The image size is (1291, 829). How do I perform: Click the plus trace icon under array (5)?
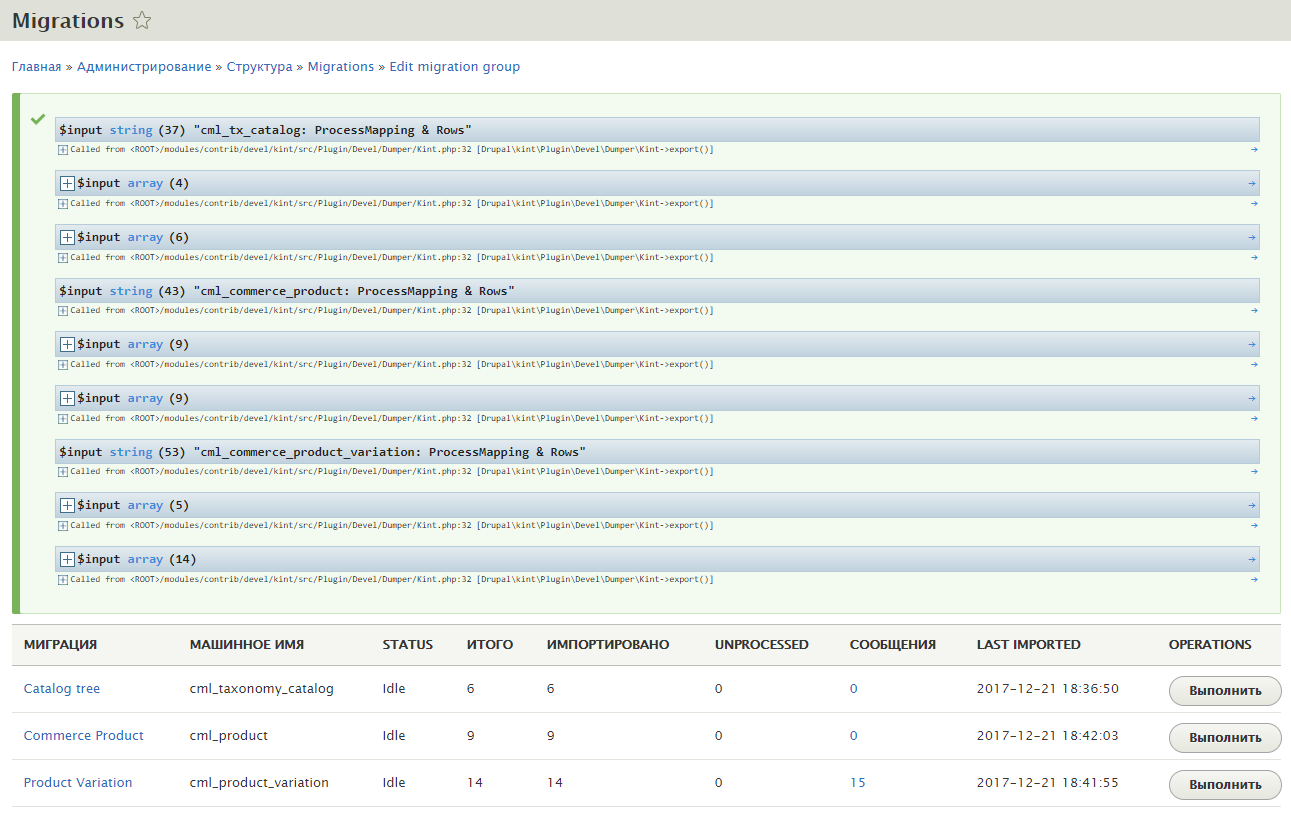tap(62, 524)
